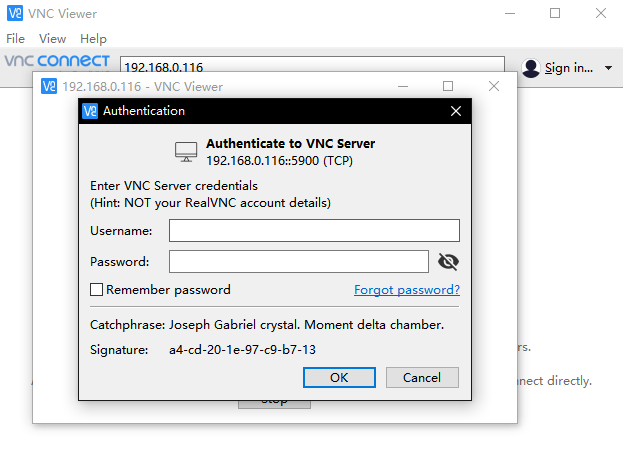This screenshot has width=623, height=476.
Task: Click the OK button
Action: [339, 377]
